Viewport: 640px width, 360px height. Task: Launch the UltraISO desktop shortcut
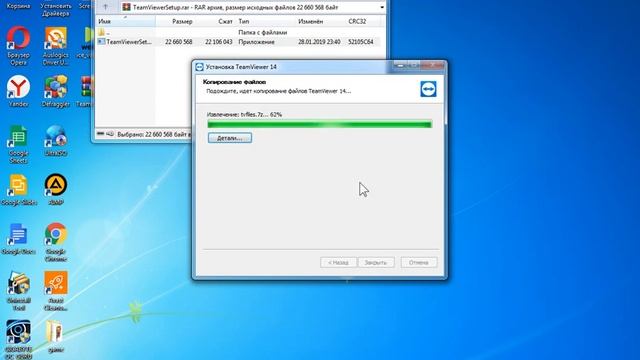tap(56, 141)
